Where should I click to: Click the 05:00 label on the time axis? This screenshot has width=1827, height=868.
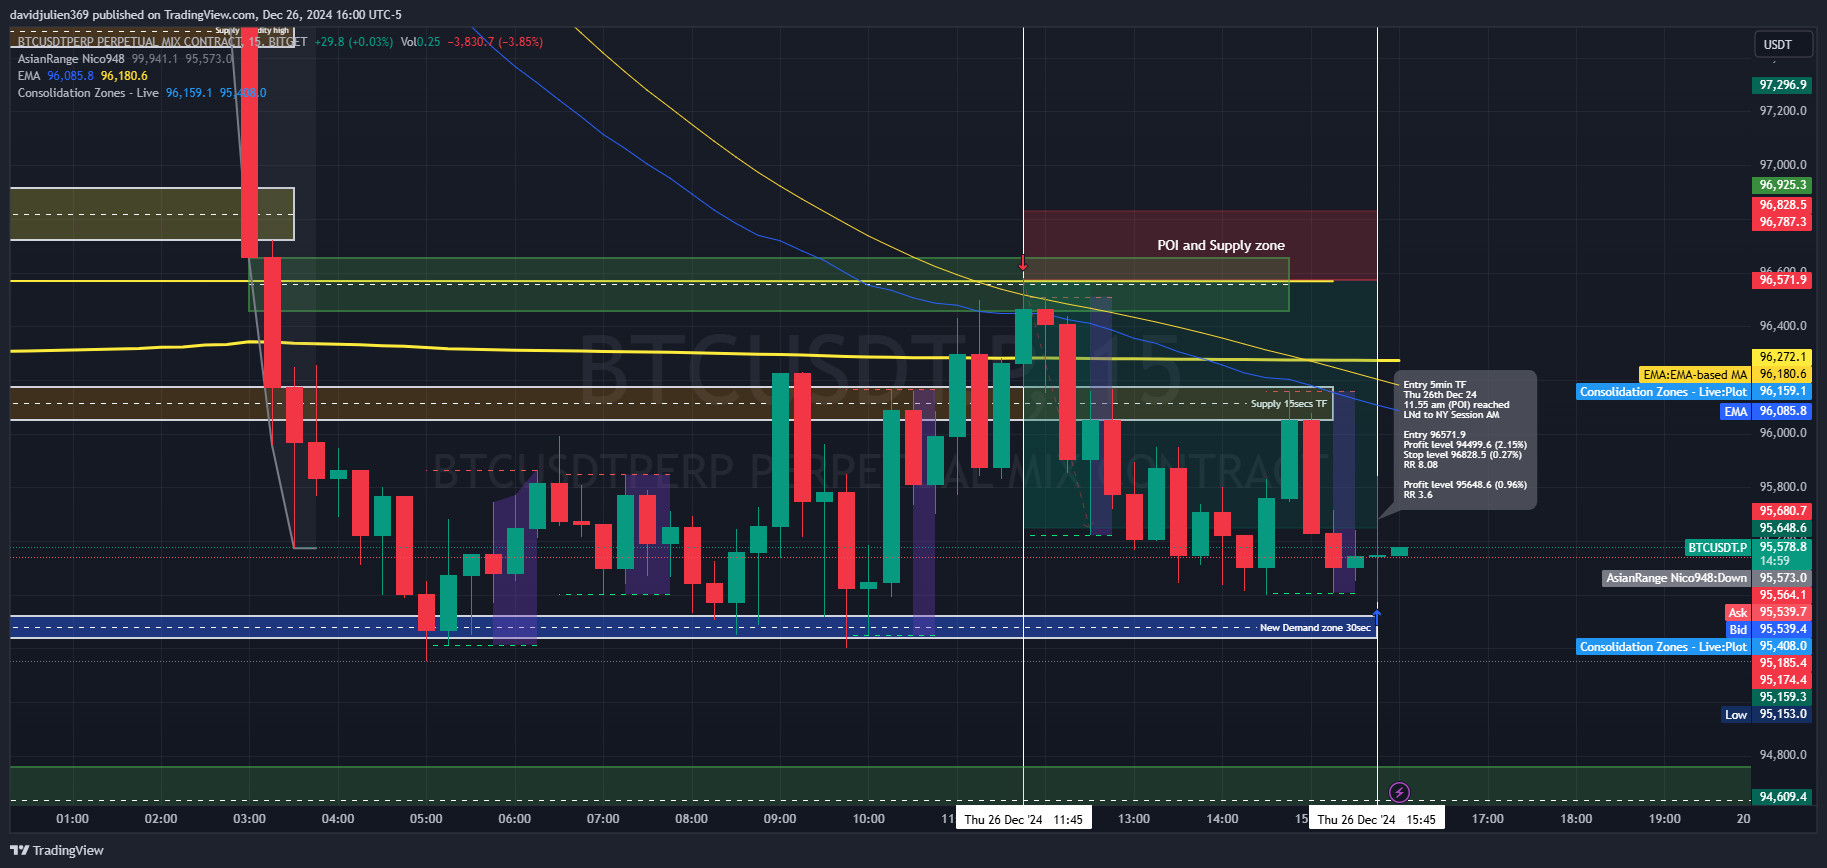pos(426,819)
